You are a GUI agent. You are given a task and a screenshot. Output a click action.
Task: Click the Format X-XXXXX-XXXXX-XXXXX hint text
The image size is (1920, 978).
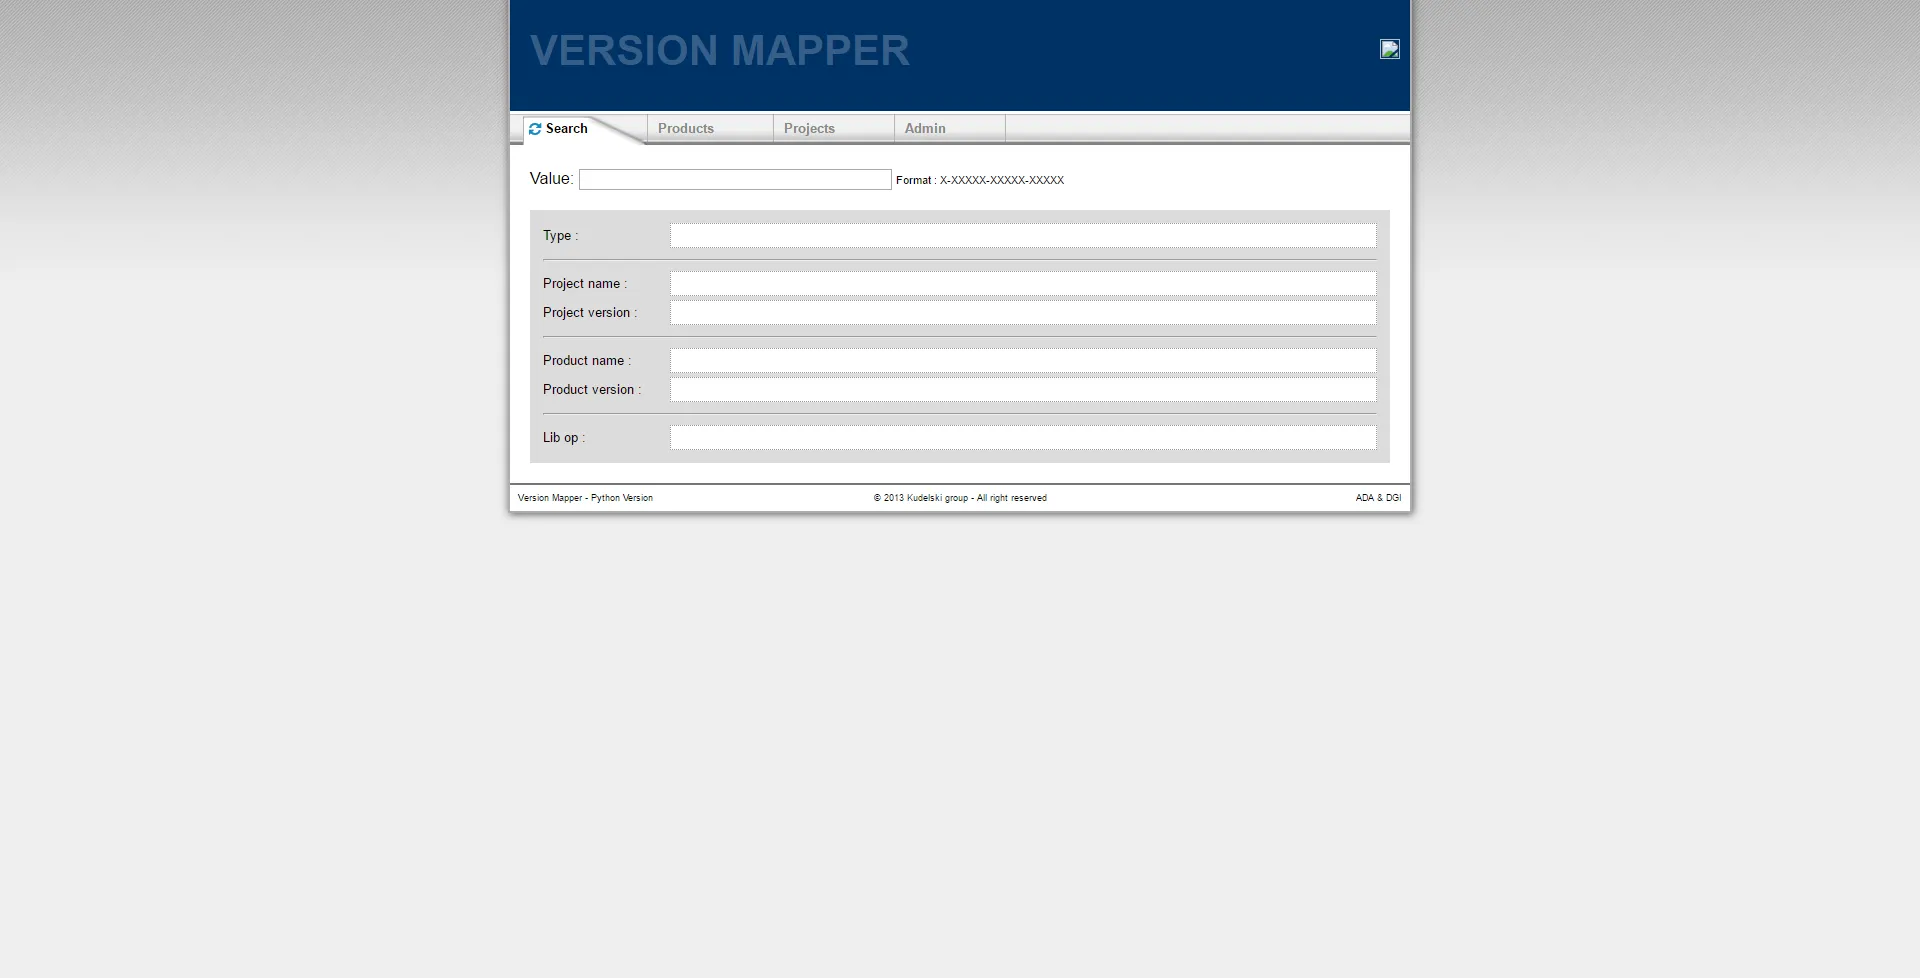980,180
